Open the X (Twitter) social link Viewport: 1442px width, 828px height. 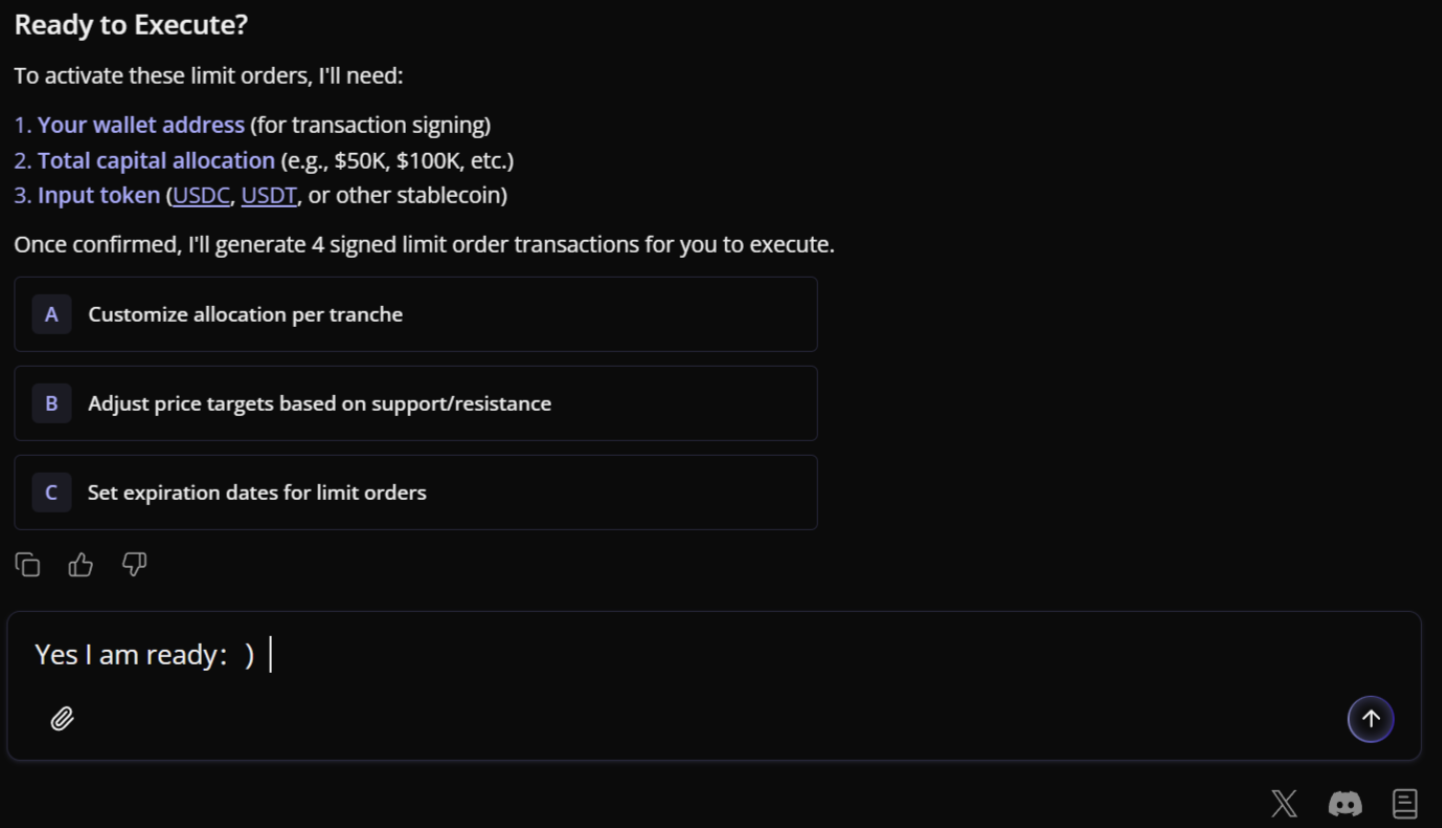pyautogui.click(x=1284, y=803)
